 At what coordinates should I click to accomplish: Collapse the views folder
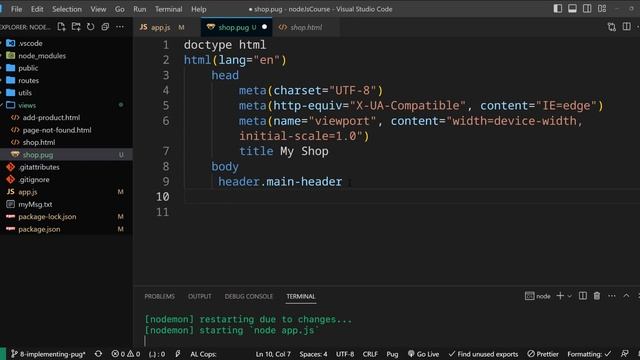[66, 105]
